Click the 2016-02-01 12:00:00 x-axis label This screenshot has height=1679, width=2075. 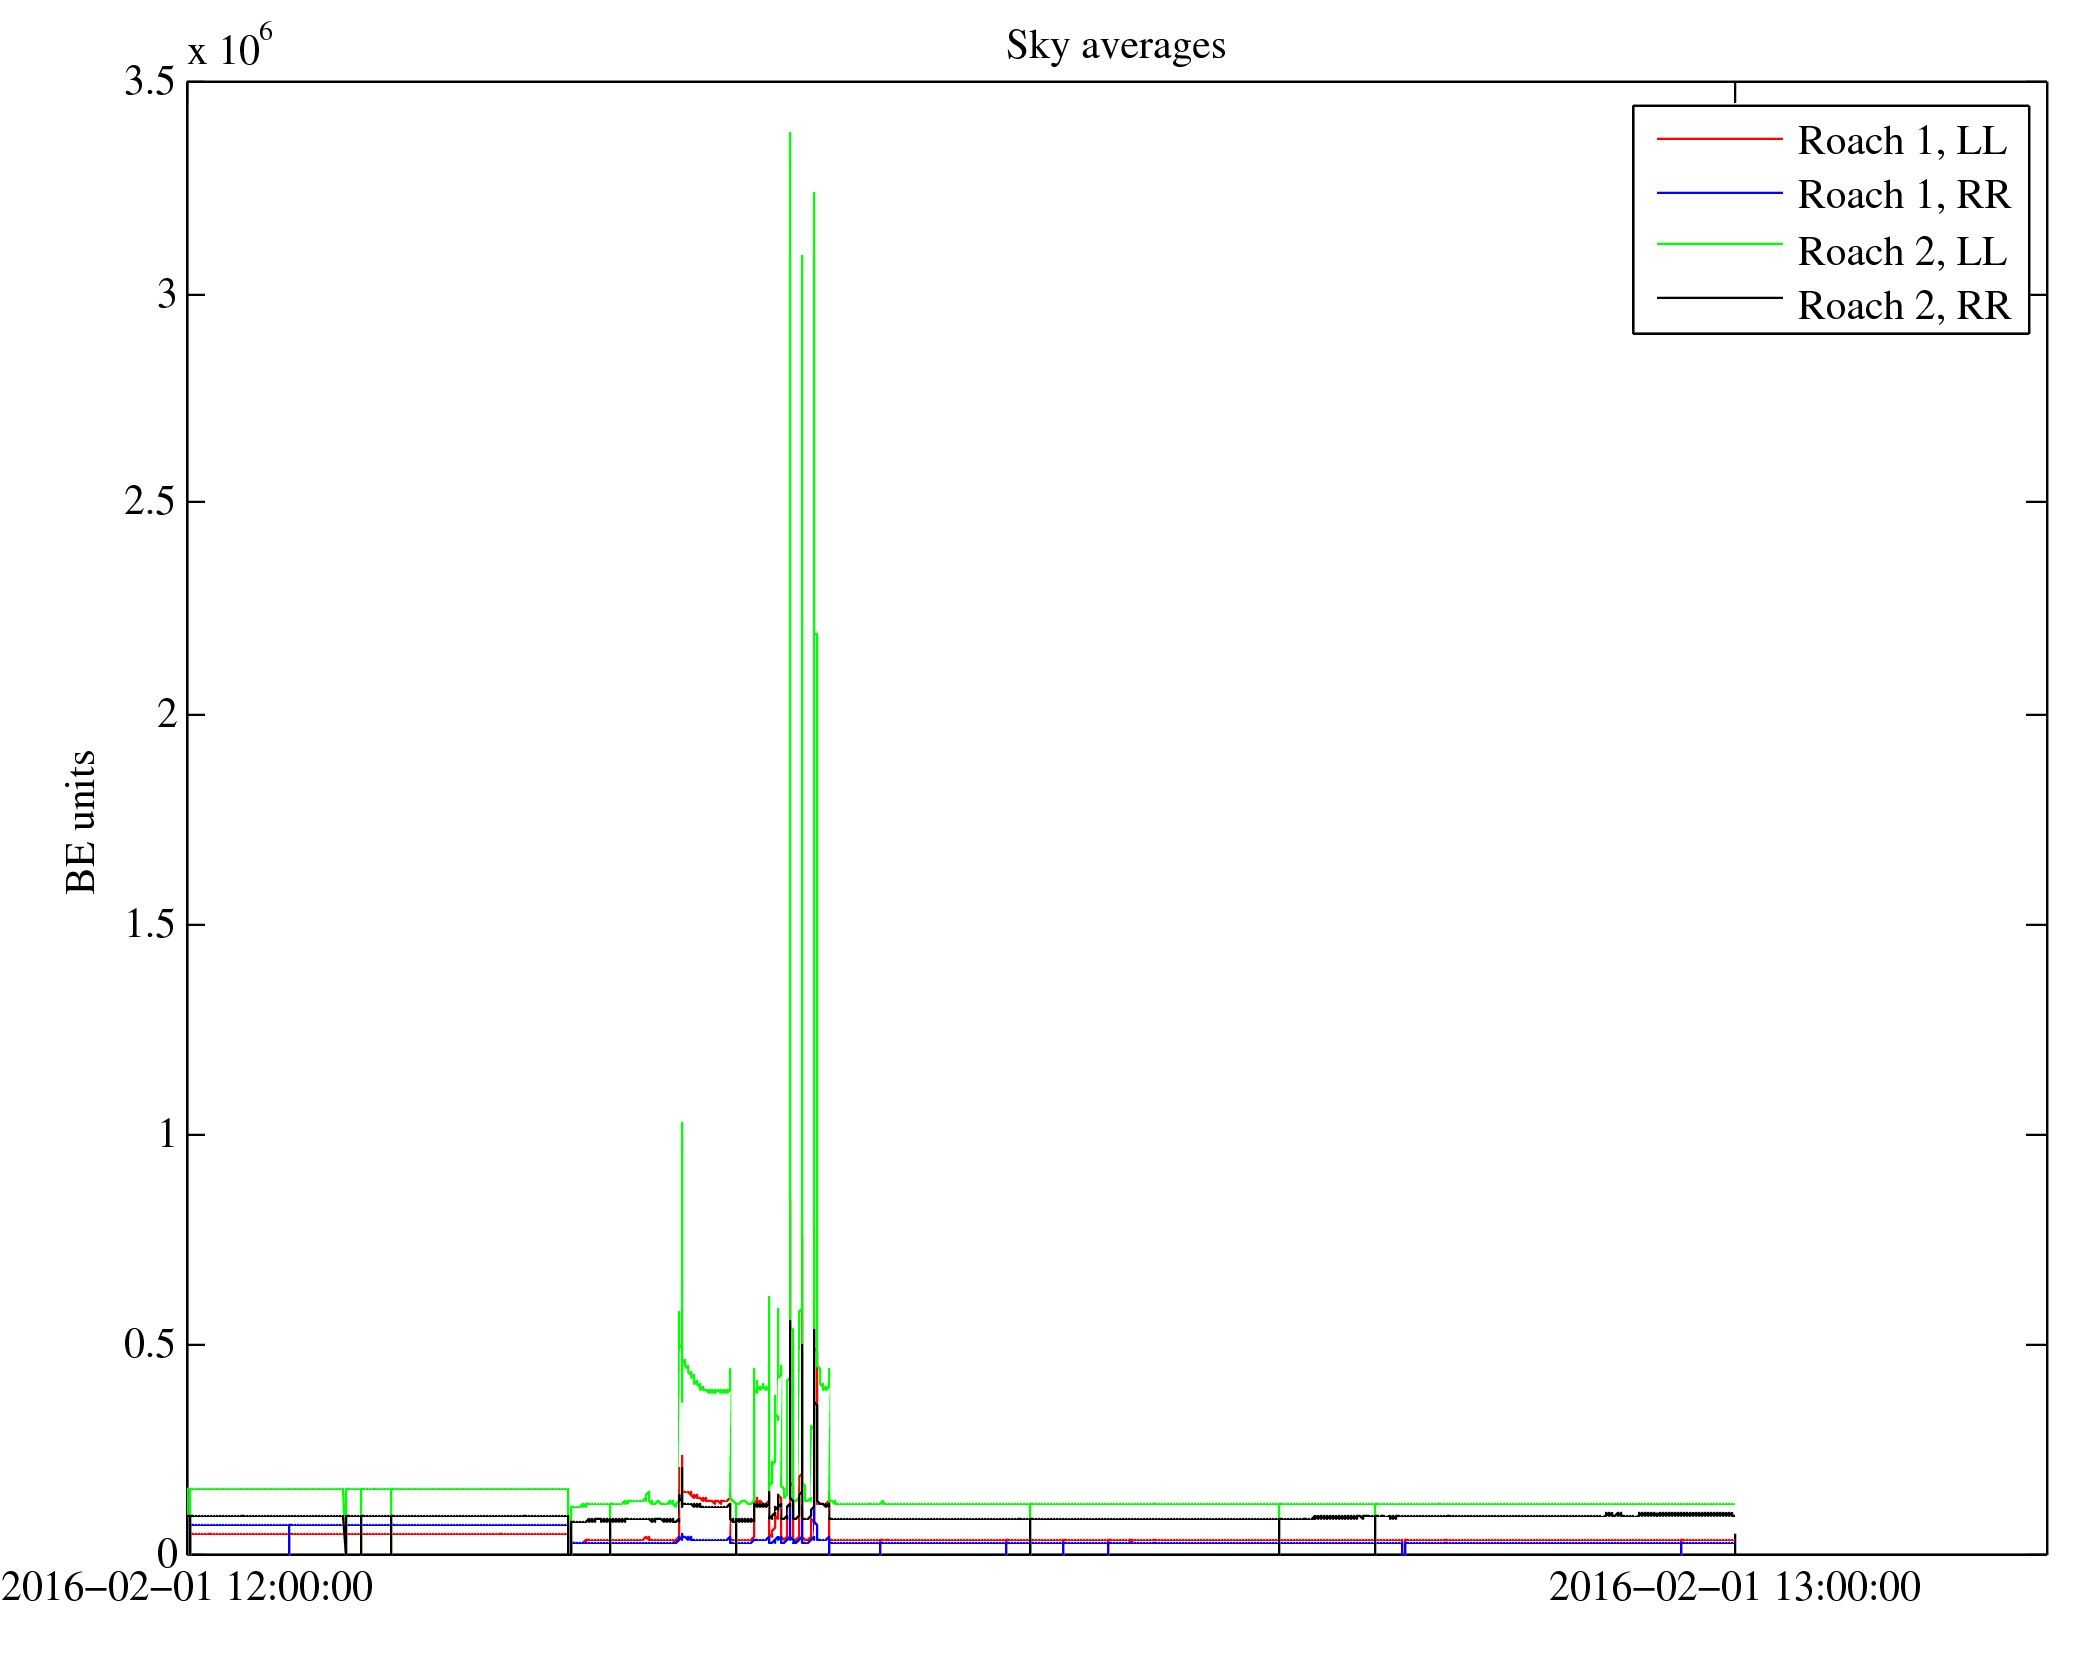[187, 1587]
